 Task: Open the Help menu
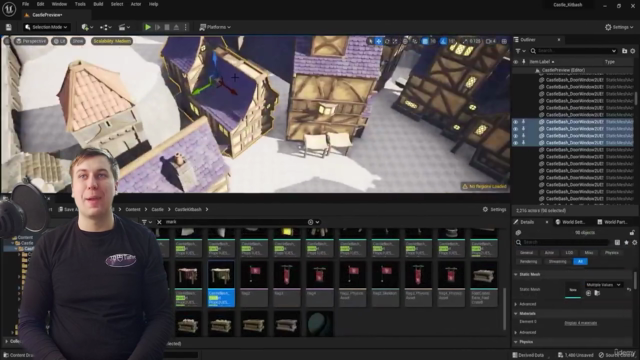pos(153,4)
